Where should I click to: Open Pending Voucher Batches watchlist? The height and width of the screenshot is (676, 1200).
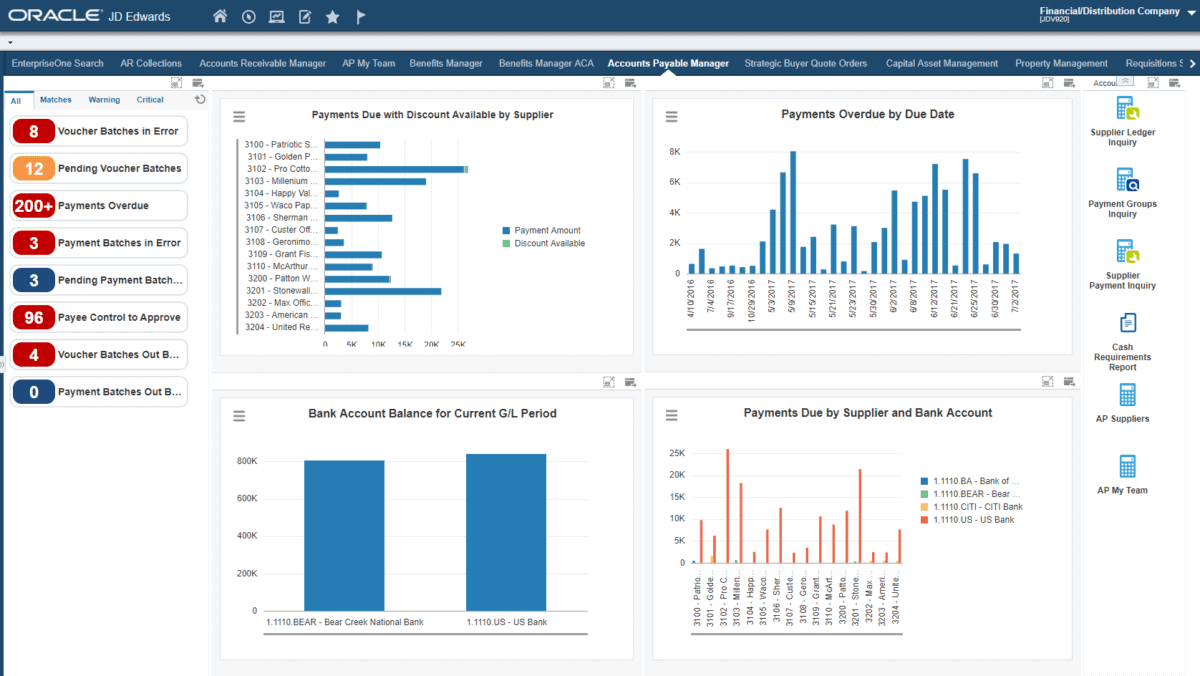pyautogui.click(x=99, y=168)
